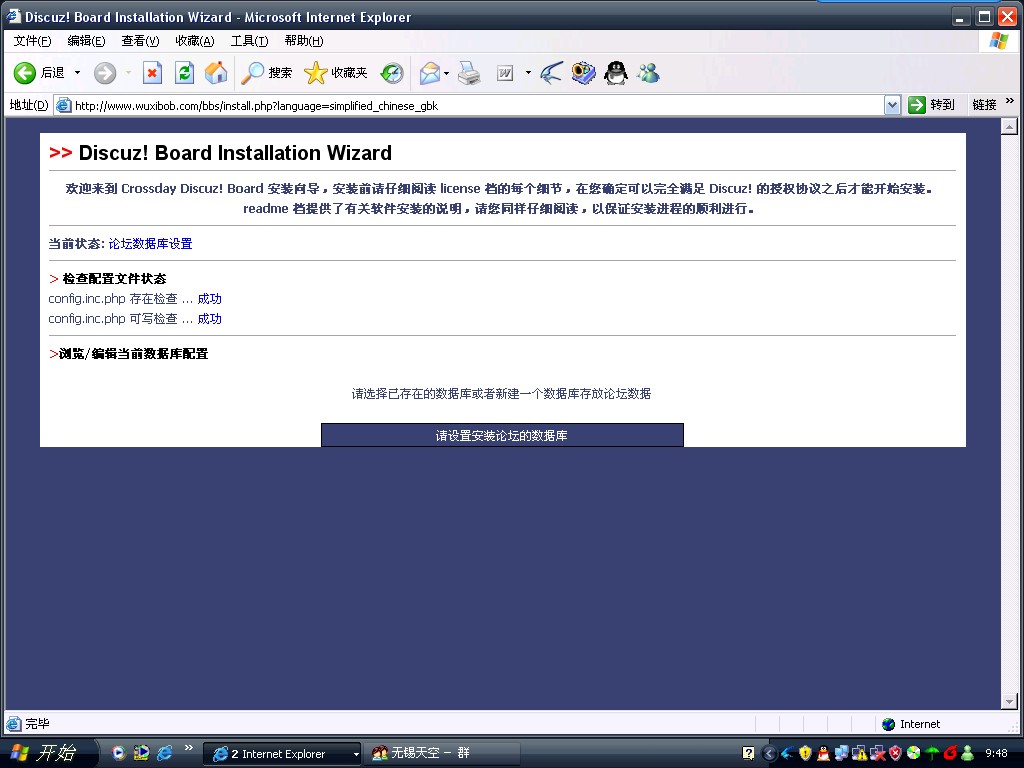Open the 查看(V) menu
Screen dimensions: 1024x768
pyautogui.click(x=140, y=41)
